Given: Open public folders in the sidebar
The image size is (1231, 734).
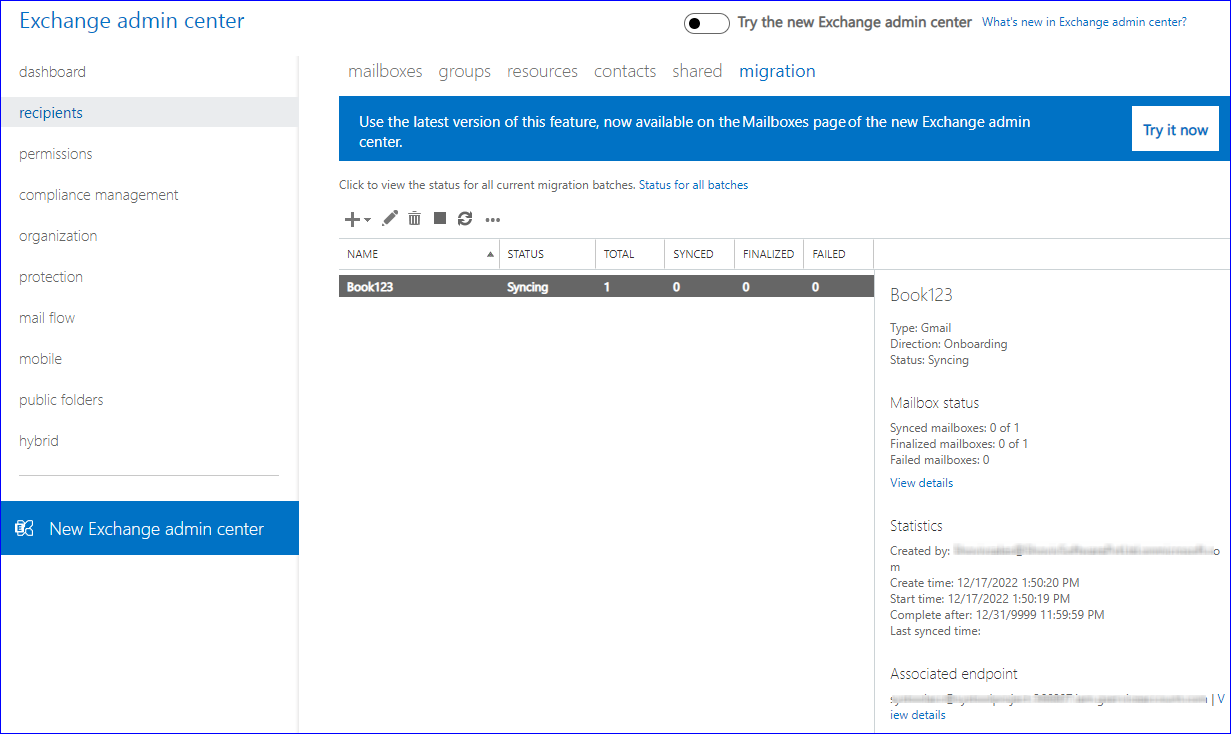Looking at the screenshot, I should (x=61, y=400).
